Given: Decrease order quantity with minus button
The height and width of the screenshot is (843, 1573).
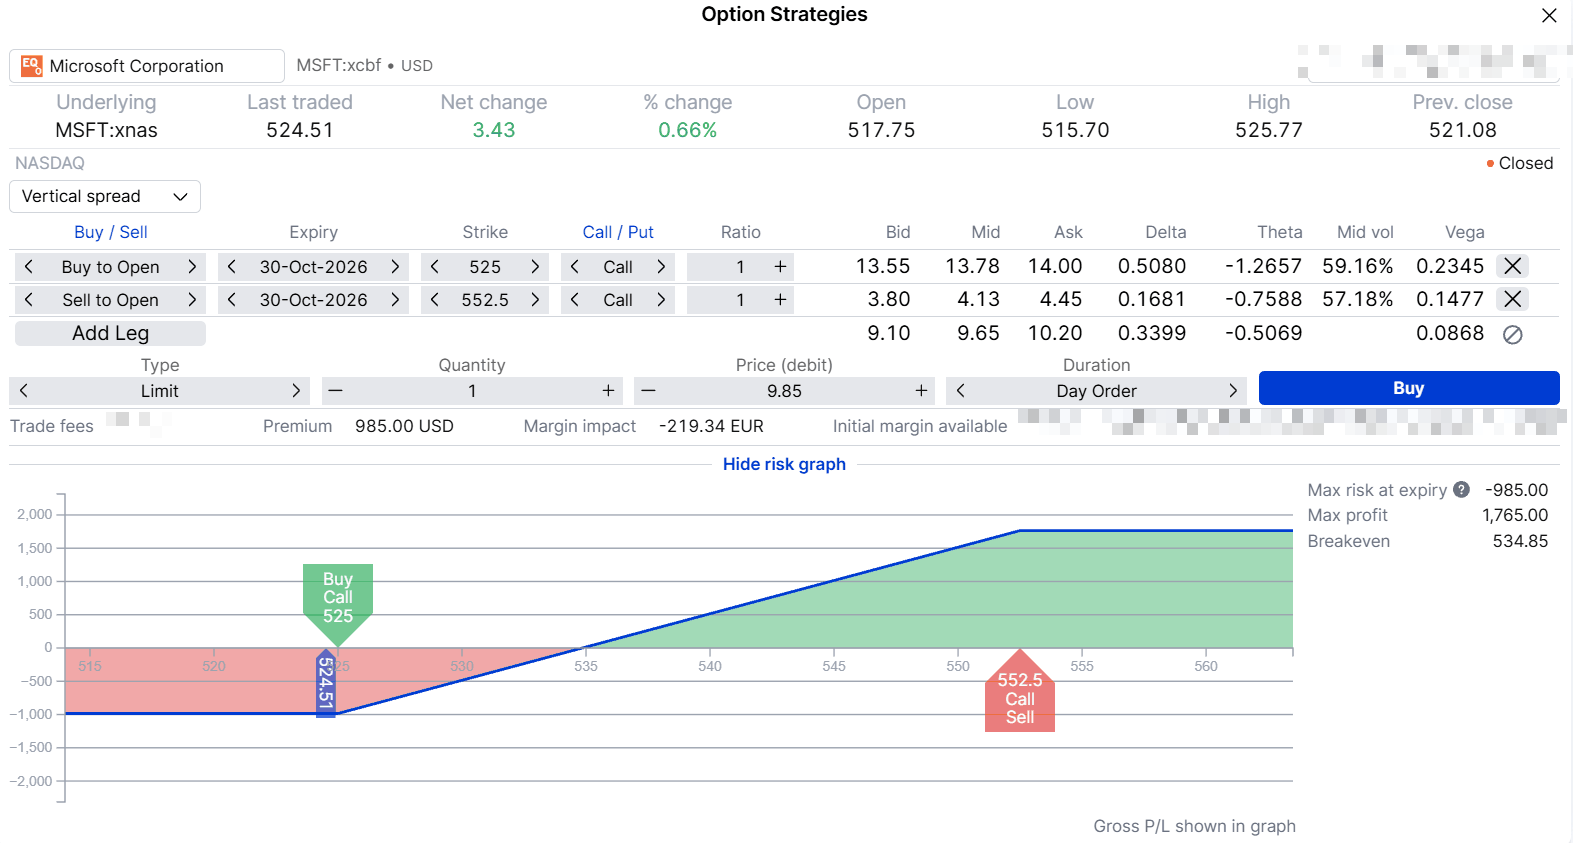Looking at the screenshot, I should (336, 391).
